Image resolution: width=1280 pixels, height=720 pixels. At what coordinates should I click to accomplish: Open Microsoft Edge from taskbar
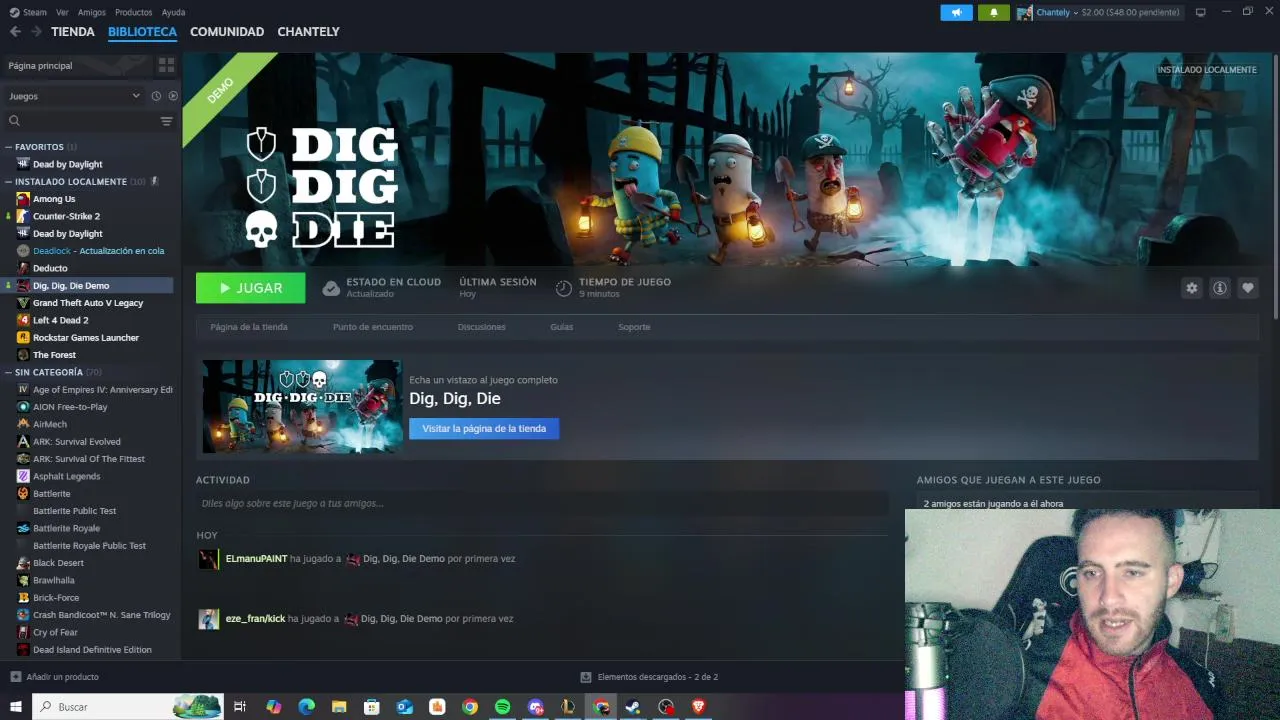[x=306, y=707]
